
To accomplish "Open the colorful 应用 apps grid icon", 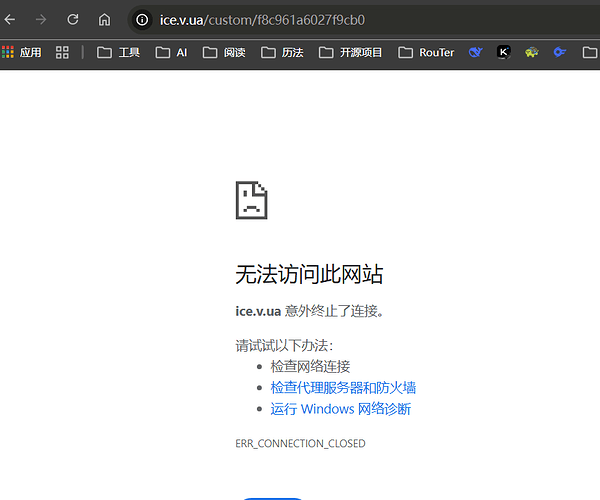I will pos(8,52).
